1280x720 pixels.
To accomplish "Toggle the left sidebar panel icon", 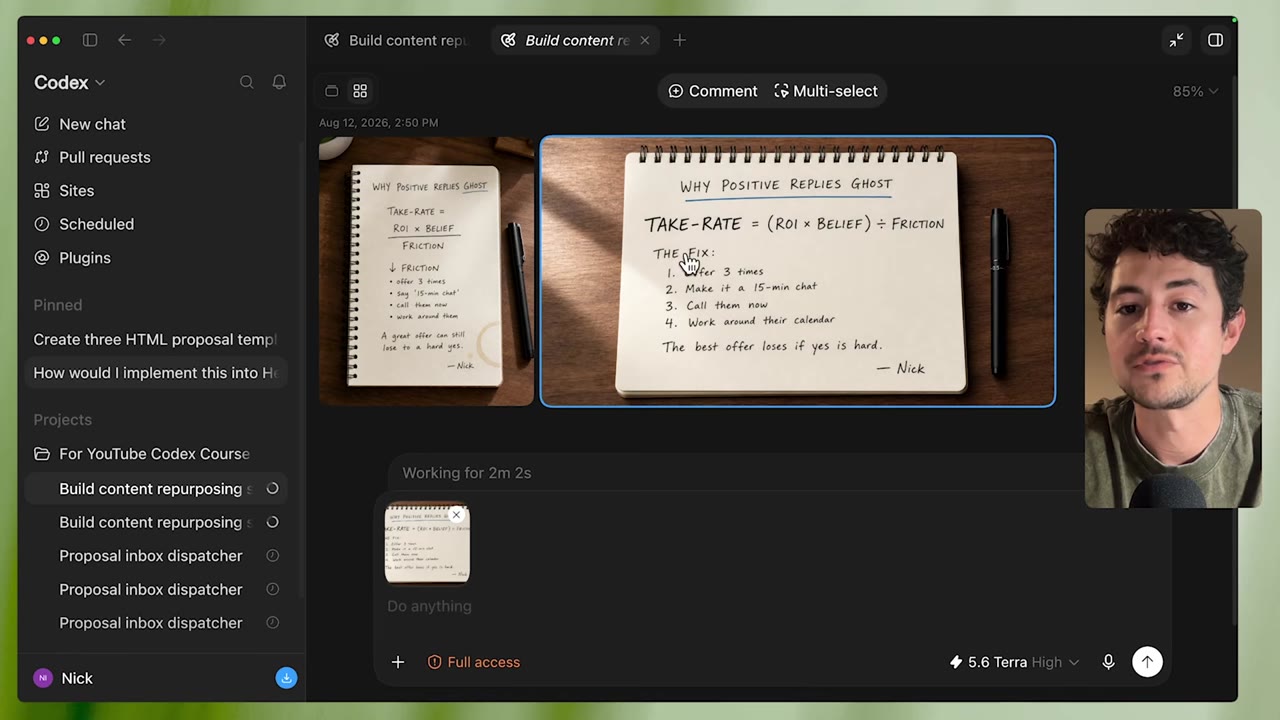I will pyautogui.click(x=90, y=40).
